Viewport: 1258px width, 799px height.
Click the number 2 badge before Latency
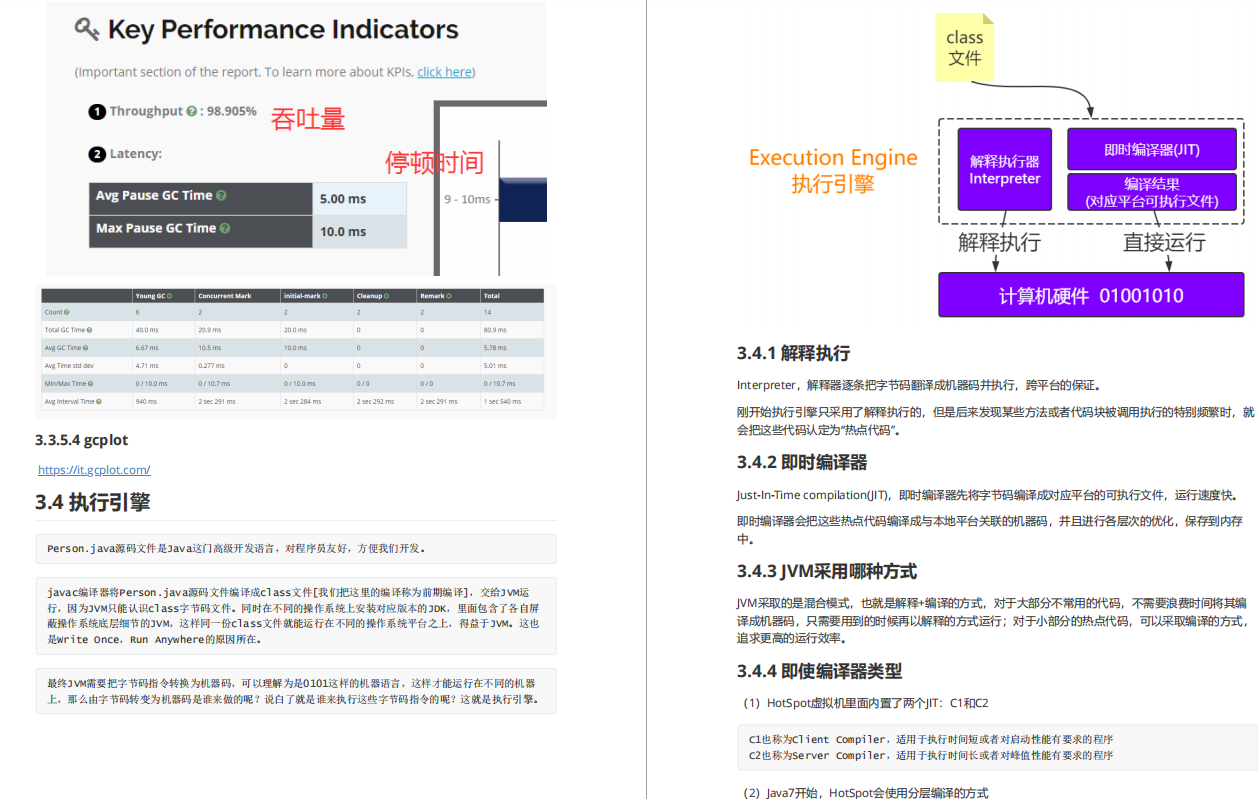point(97,154)
